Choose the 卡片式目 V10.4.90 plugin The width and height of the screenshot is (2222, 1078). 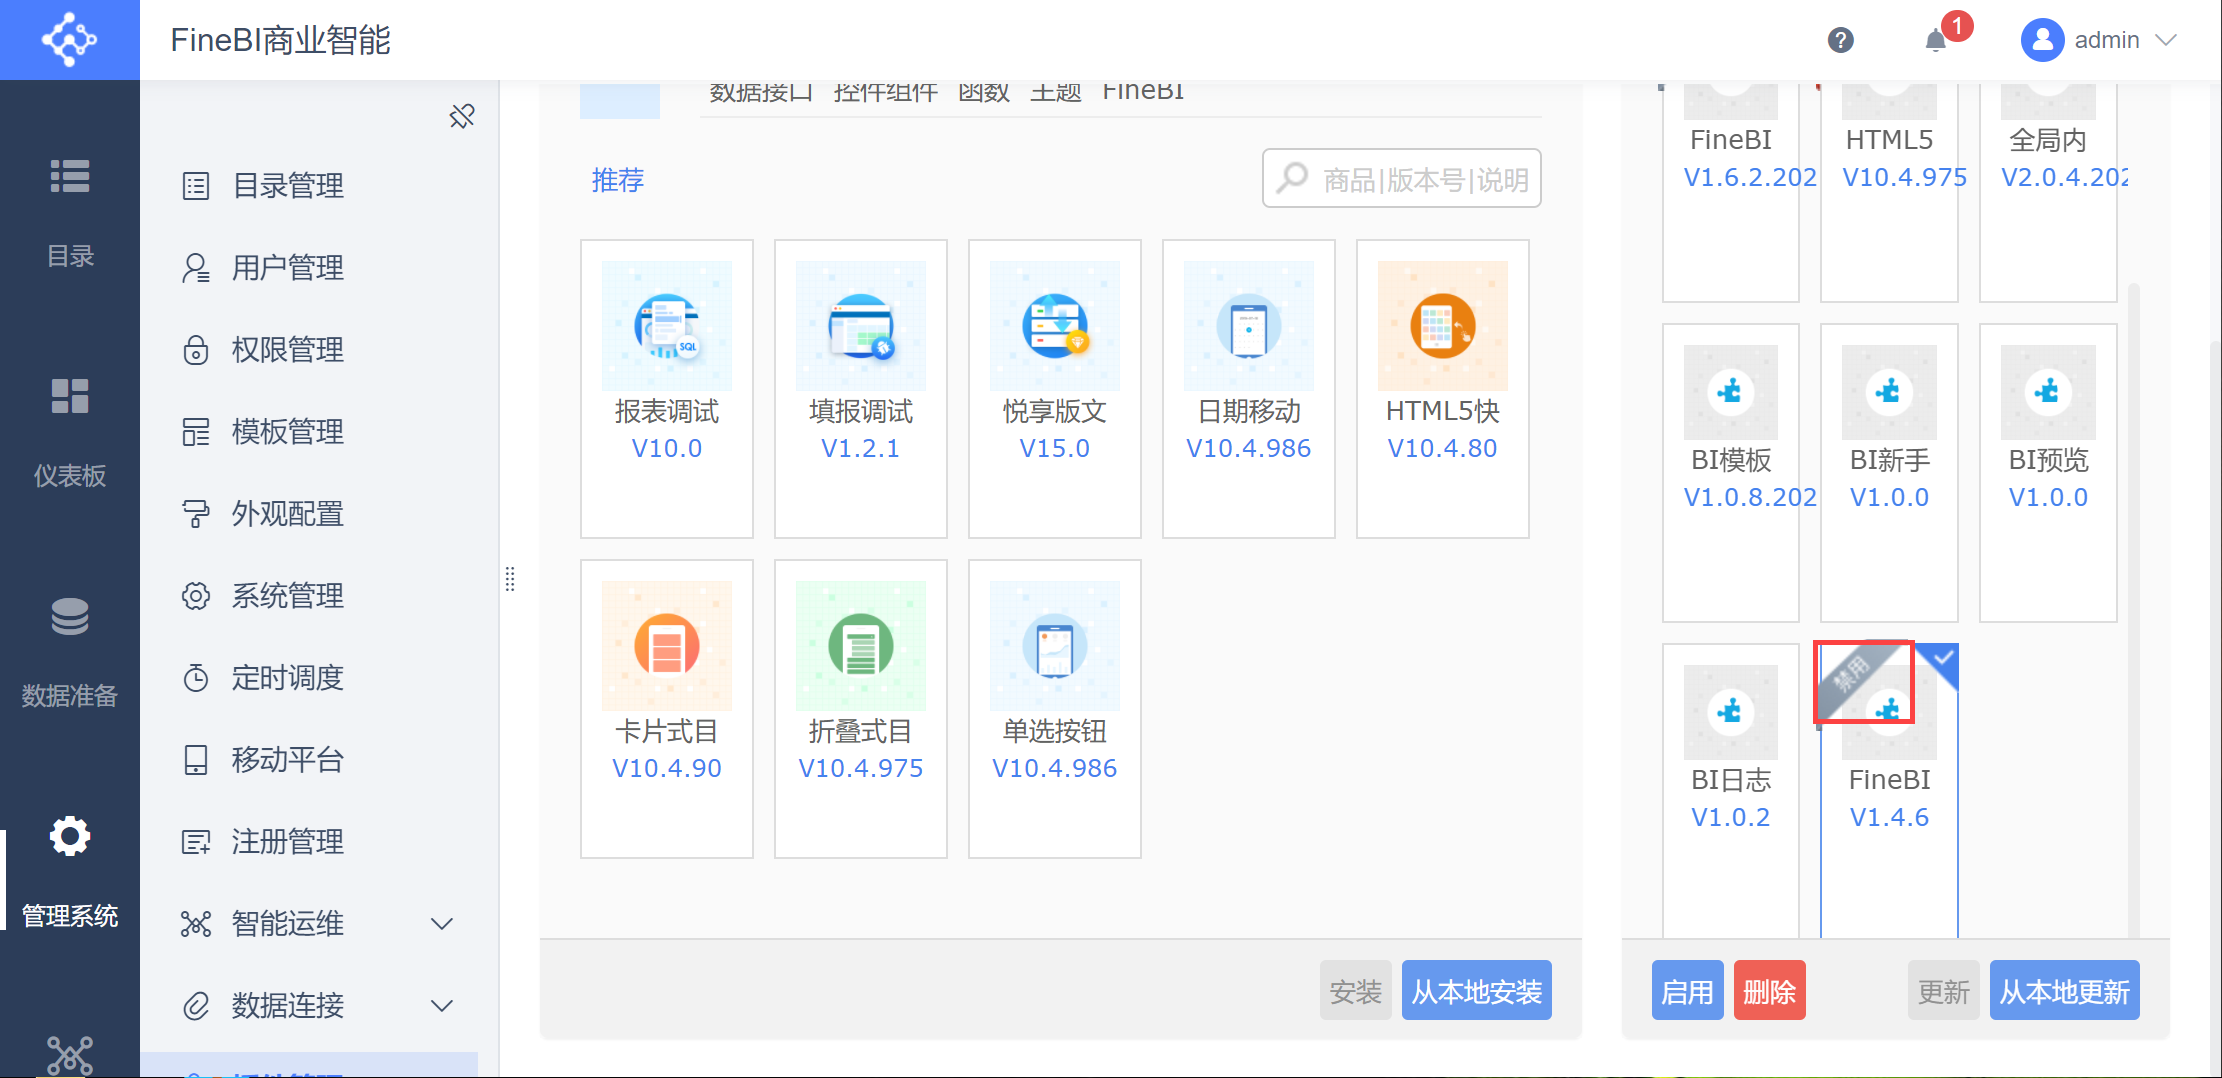coord(667,709)
